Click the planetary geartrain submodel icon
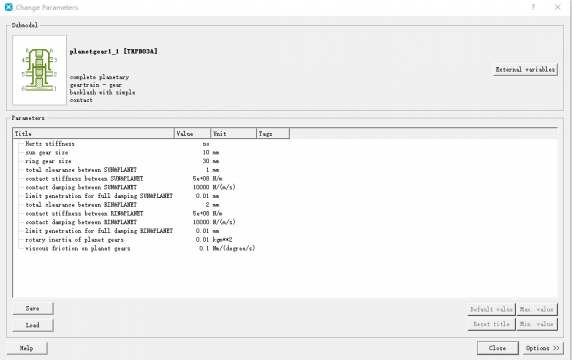The width and height of the screenshot is (572, 360). [x=39, y=70]
